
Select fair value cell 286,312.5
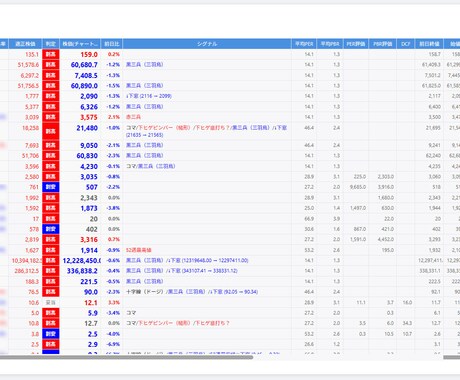coord(27,271)
